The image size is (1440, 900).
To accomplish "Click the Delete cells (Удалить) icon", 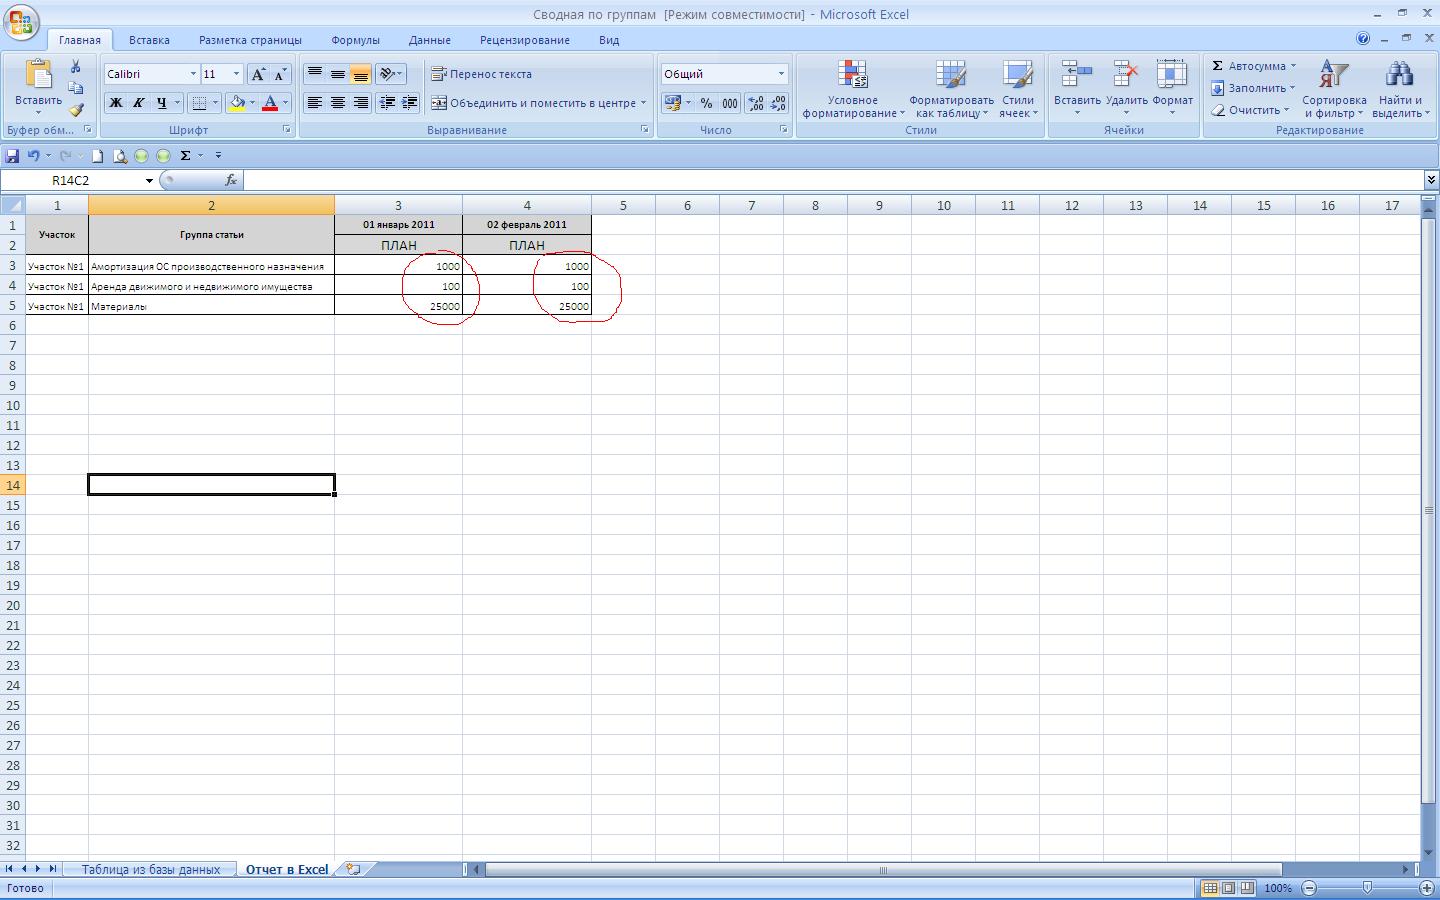I will coord(1126,88).
